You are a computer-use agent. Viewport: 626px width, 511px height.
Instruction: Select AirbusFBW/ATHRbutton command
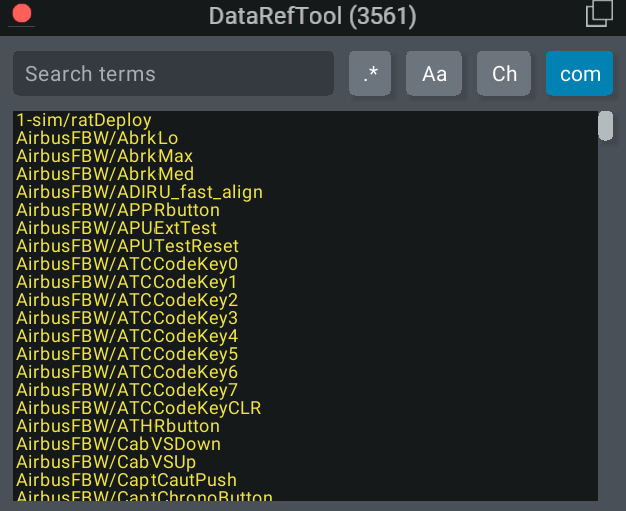118,426
